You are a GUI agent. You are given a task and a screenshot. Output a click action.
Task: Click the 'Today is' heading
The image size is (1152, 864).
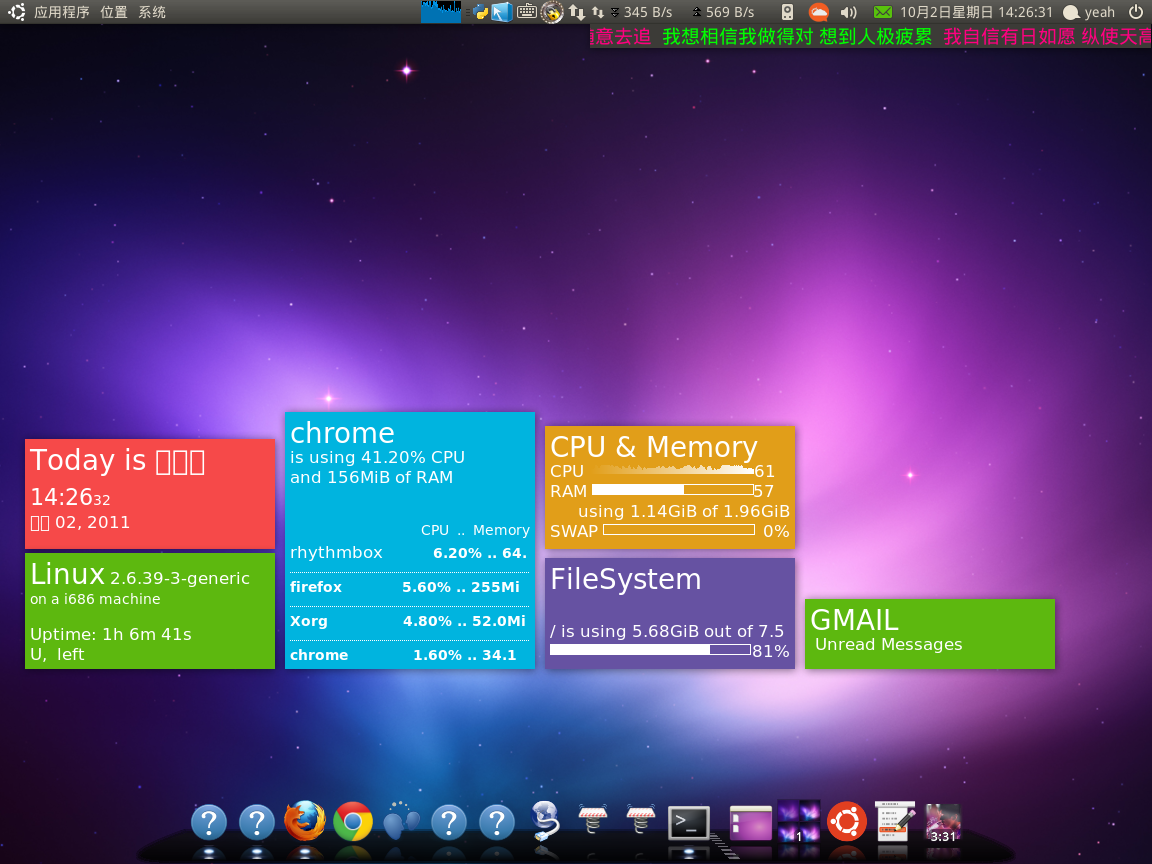117,461
